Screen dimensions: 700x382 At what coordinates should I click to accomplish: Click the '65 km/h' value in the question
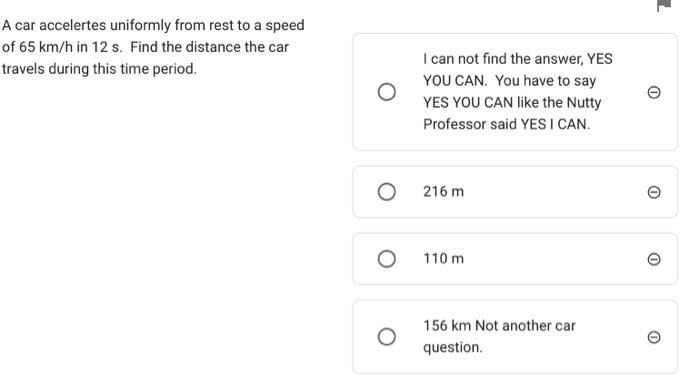coord(46,47)
